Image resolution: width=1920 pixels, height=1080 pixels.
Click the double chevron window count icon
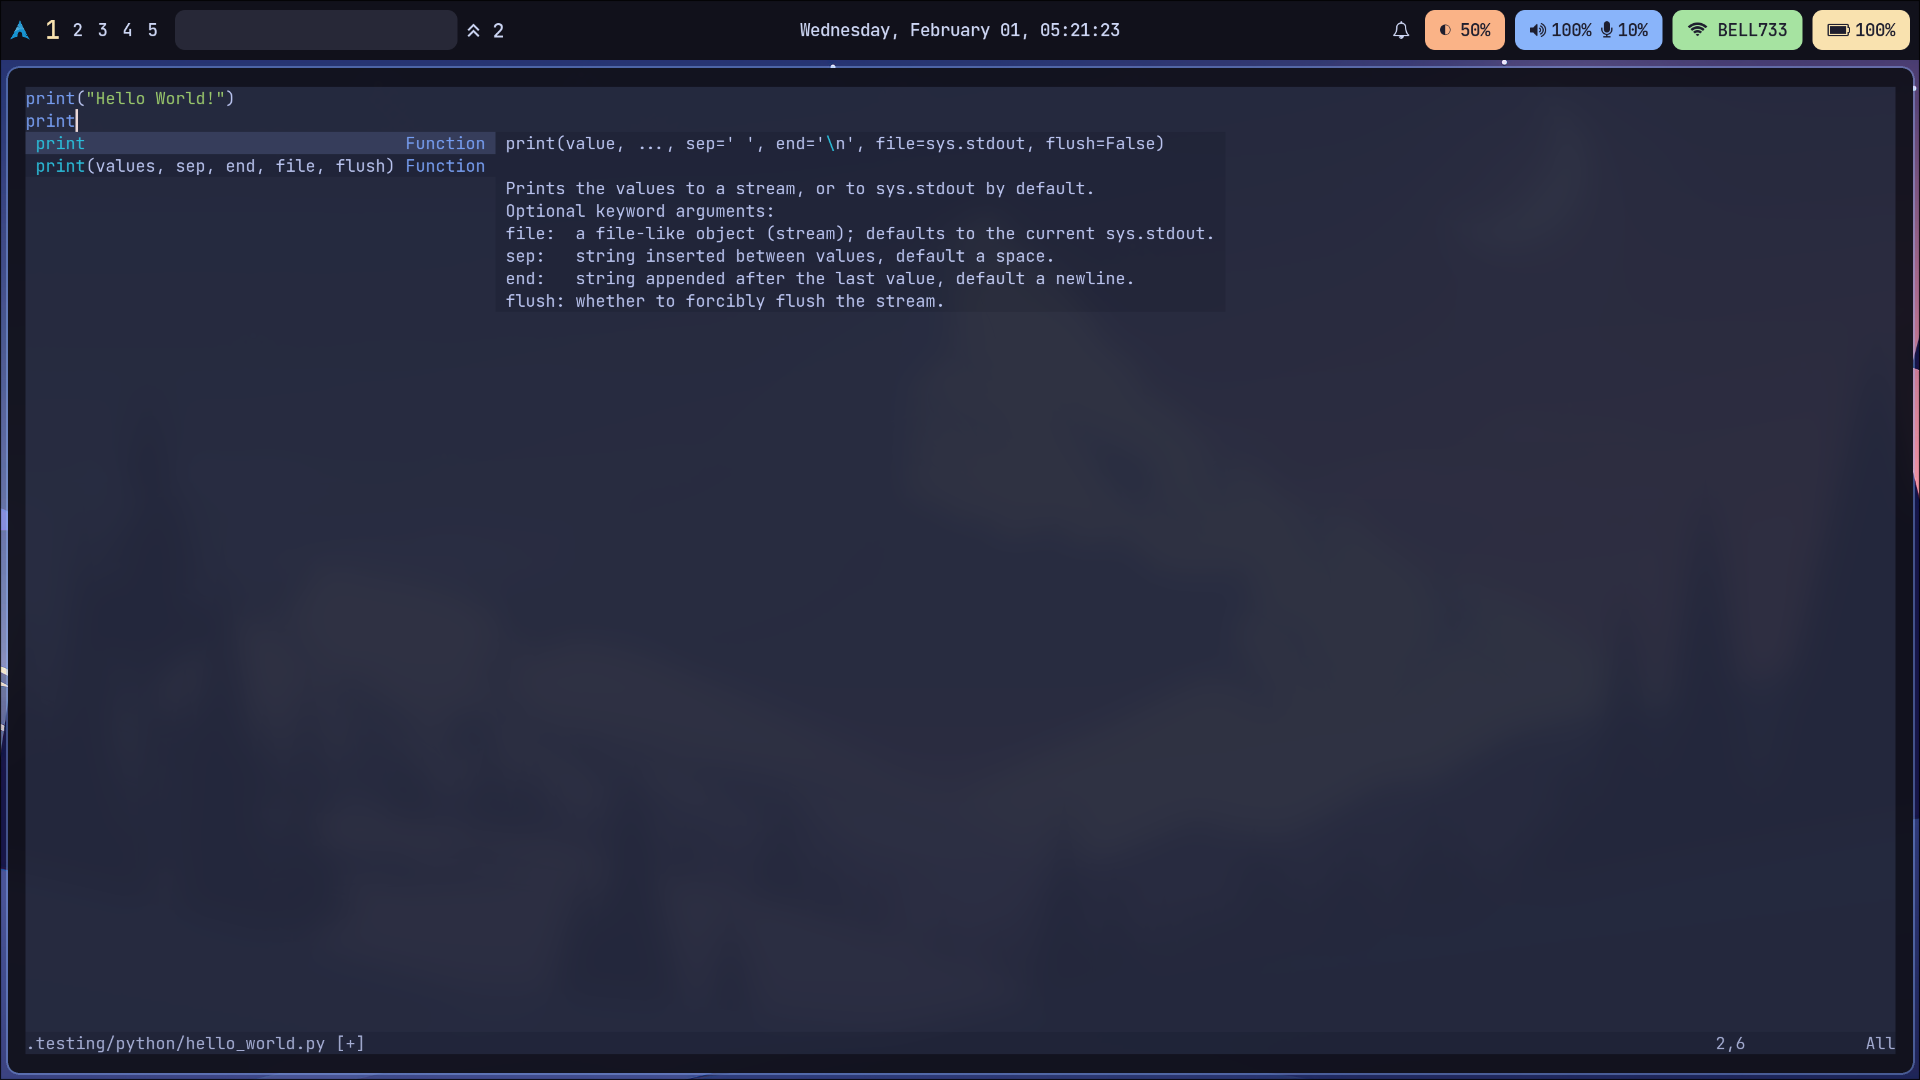474,31
